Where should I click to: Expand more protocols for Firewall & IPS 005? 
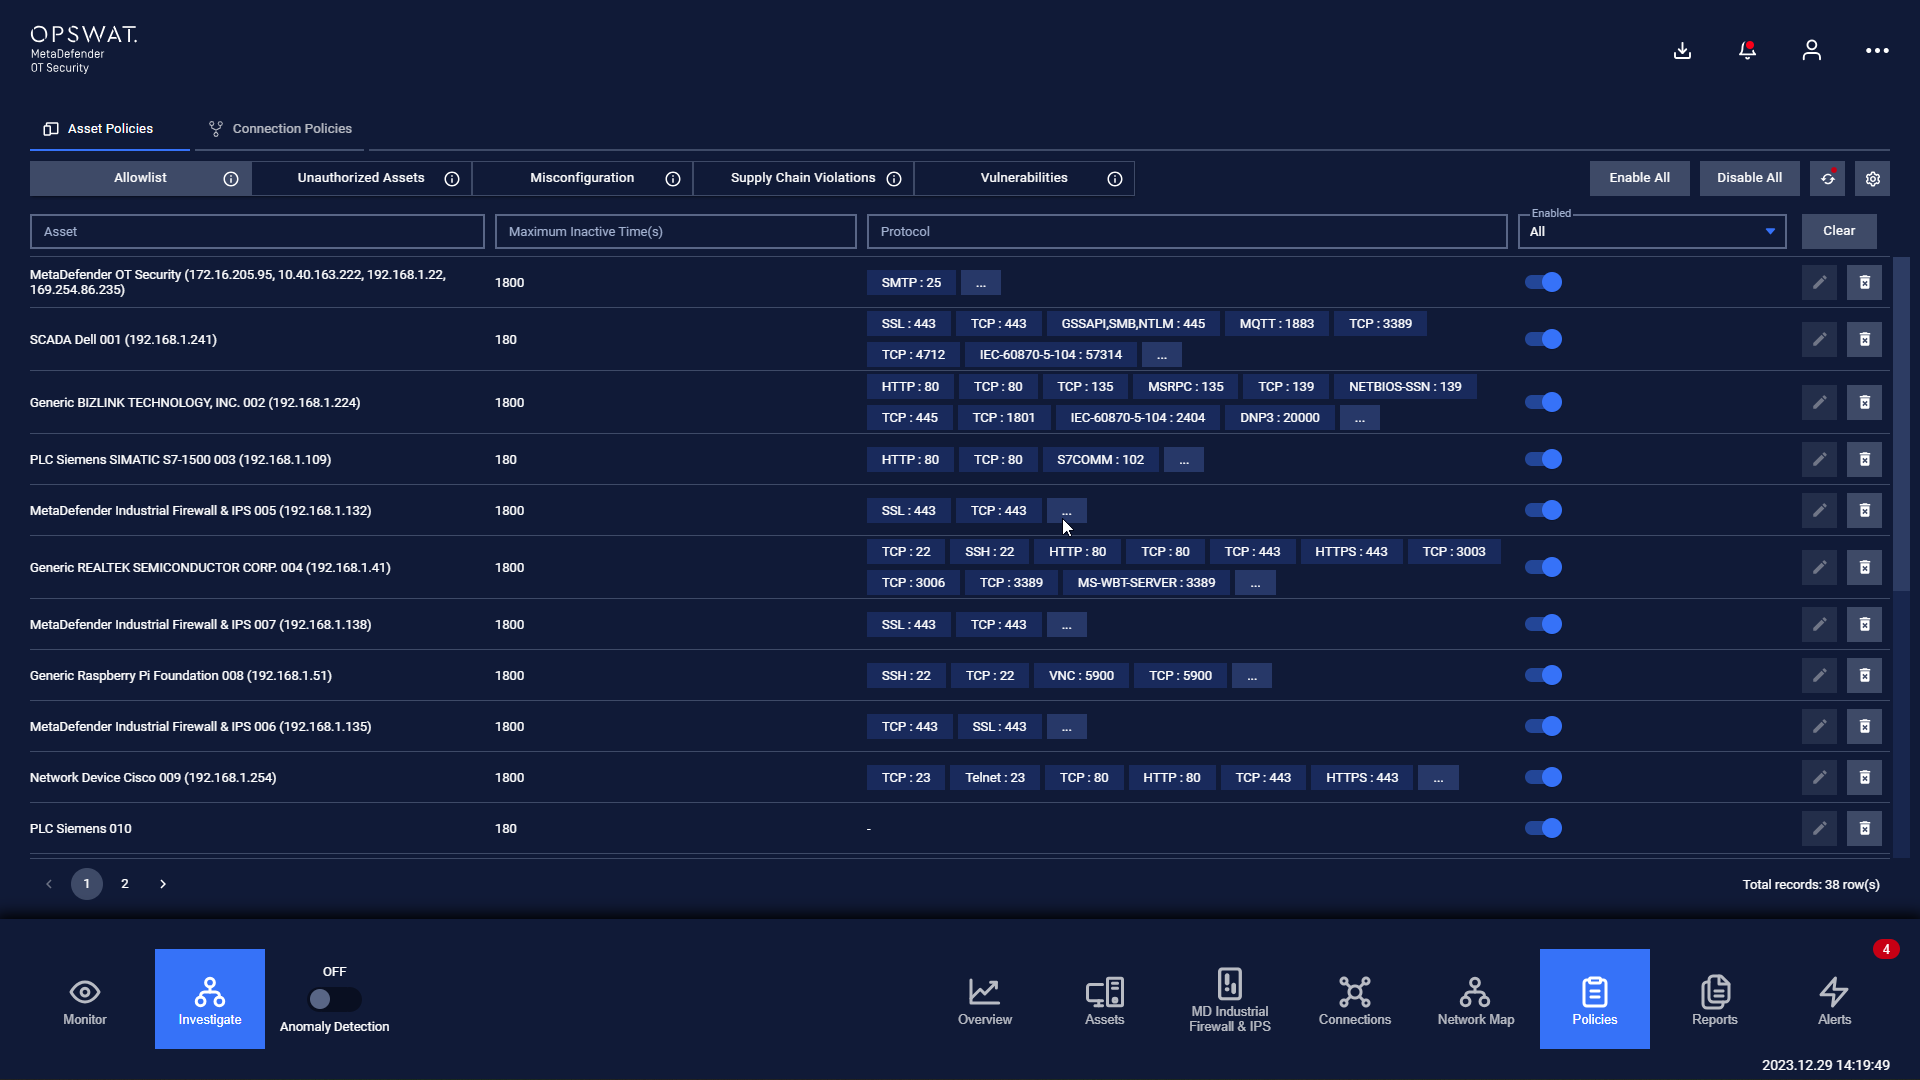point(1067,511)
